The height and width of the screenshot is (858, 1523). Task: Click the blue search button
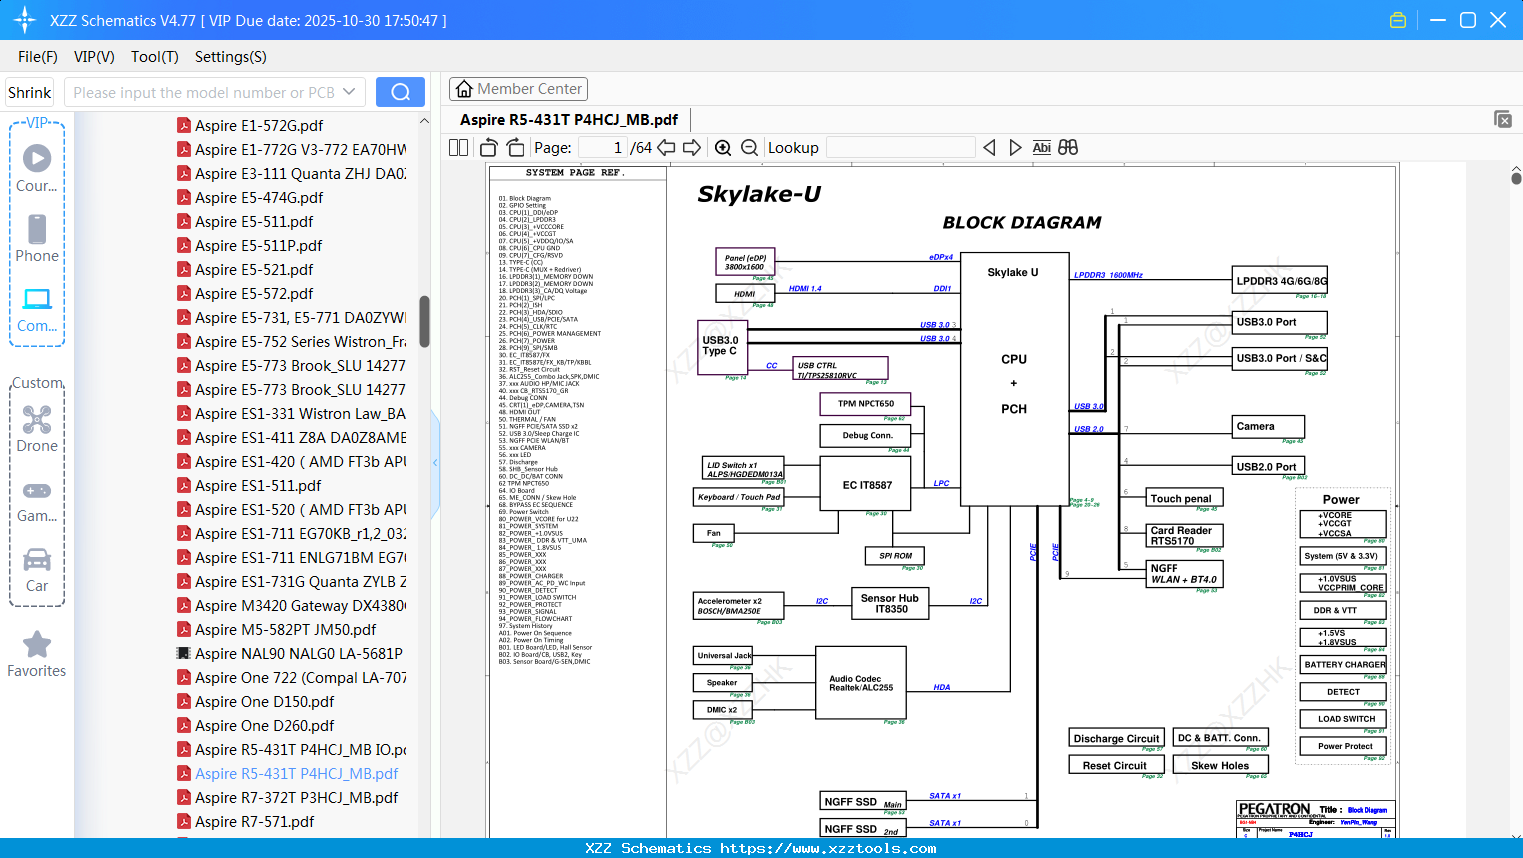pyautogui.click(x=400, y=92)
